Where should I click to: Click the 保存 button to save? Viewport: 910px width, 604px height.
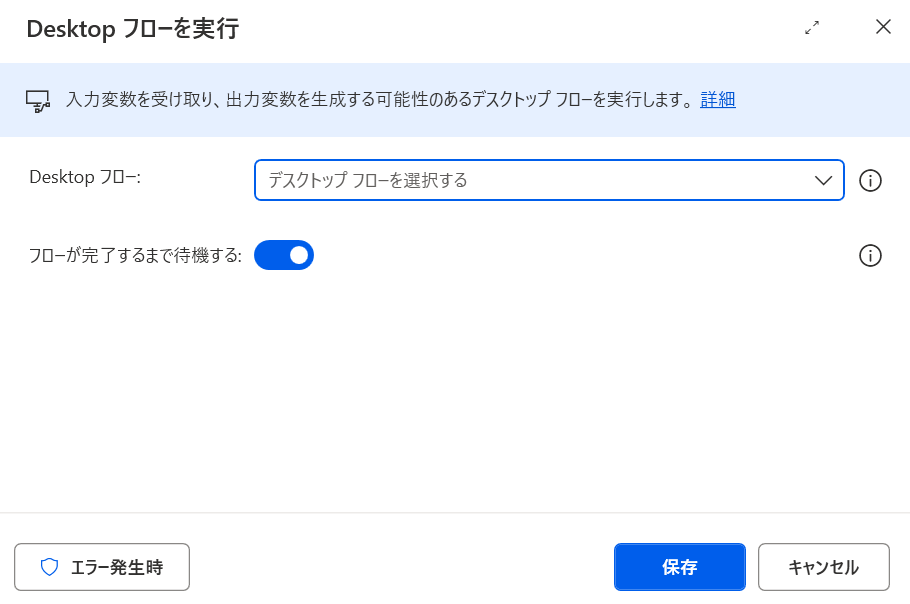(x=679, y=567)
